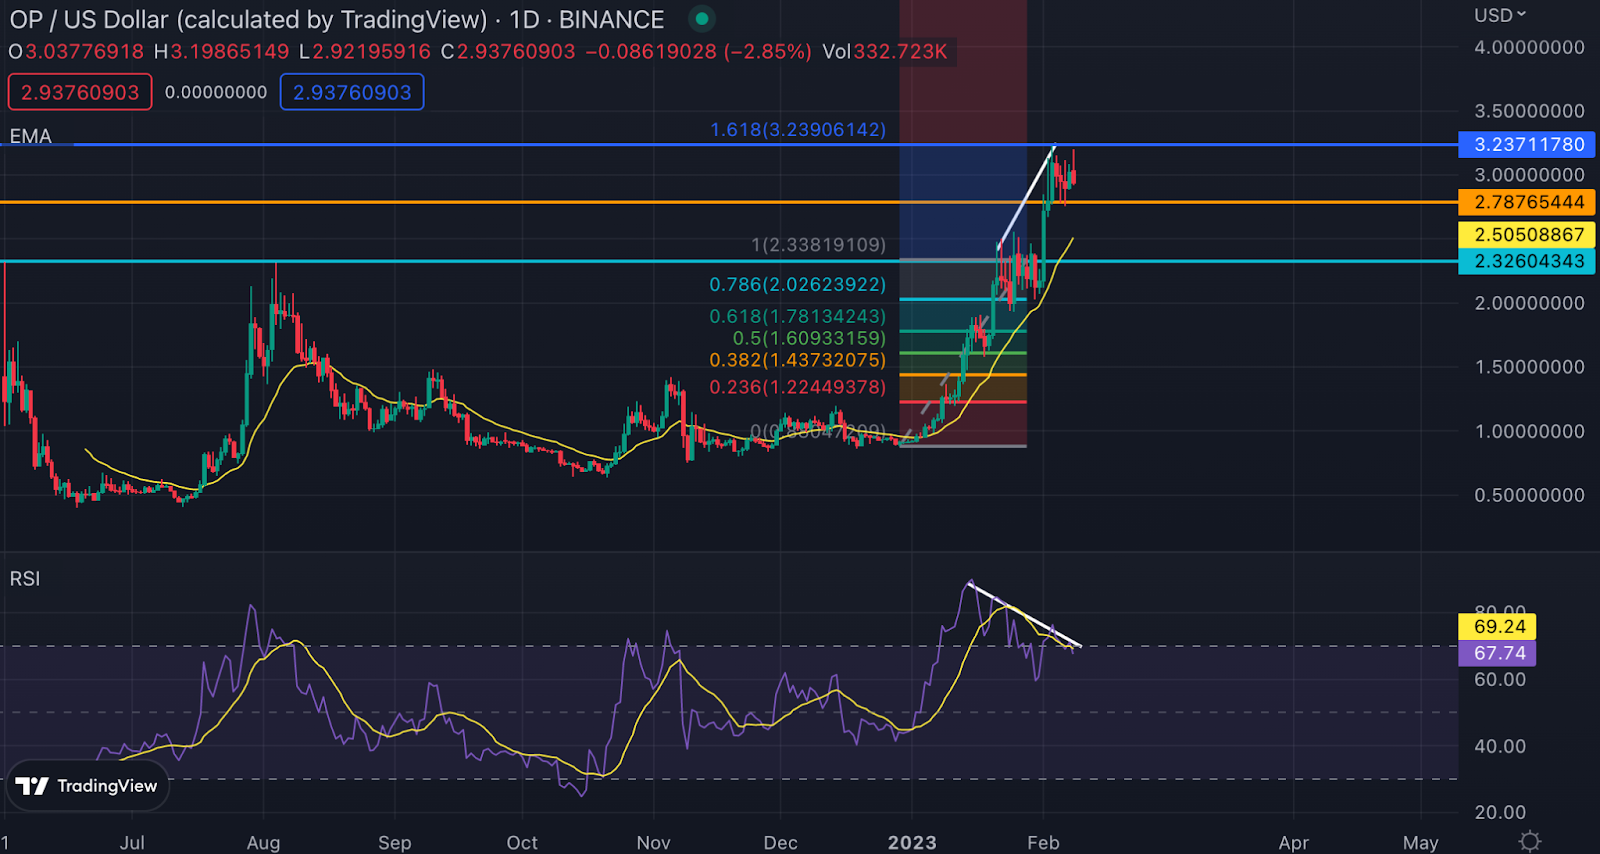Select the 1(2.33819109) Fibonacci label
The width and height of the screenshot is (1600, 854).
[x=819, y=245]
